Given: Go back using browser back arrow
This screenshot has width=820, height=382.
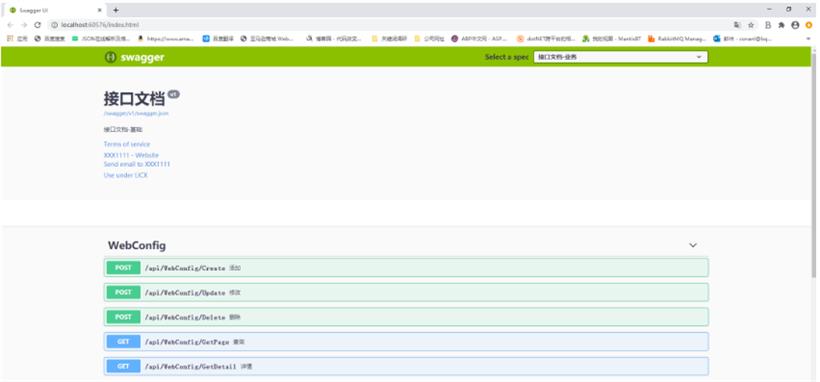Looking at the screenshot, I should (x=10, y=25).
